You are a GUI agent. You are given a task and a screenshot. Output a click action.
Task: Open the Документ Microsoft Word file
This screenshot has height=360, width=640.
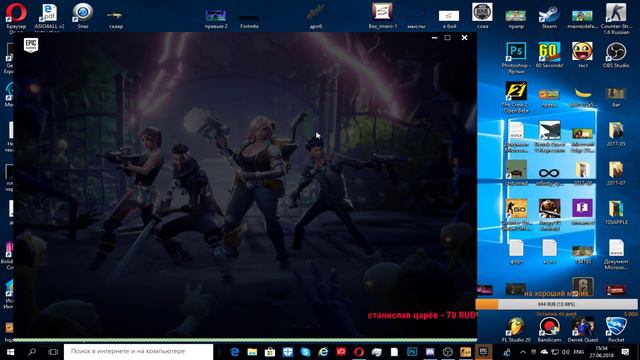coord(616,254)
